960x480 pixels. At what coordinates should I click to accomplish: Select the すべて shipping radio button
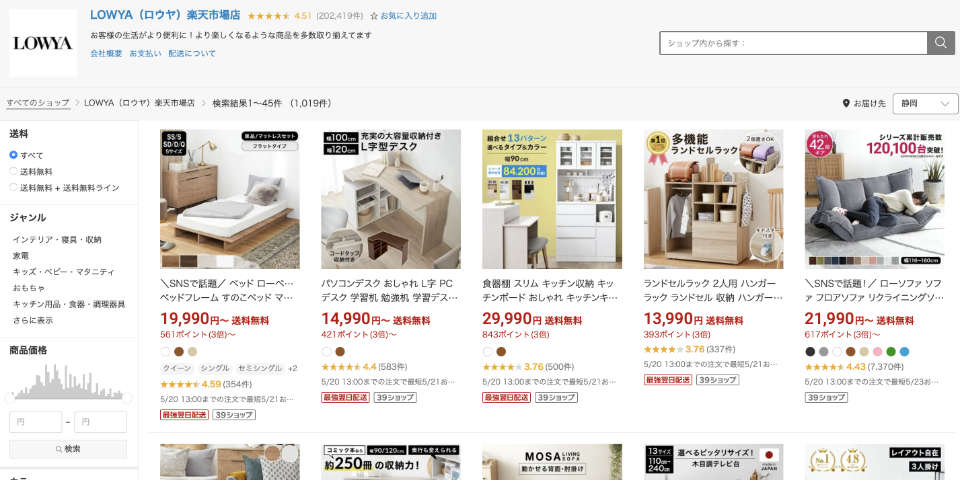[x=13, y=155]
